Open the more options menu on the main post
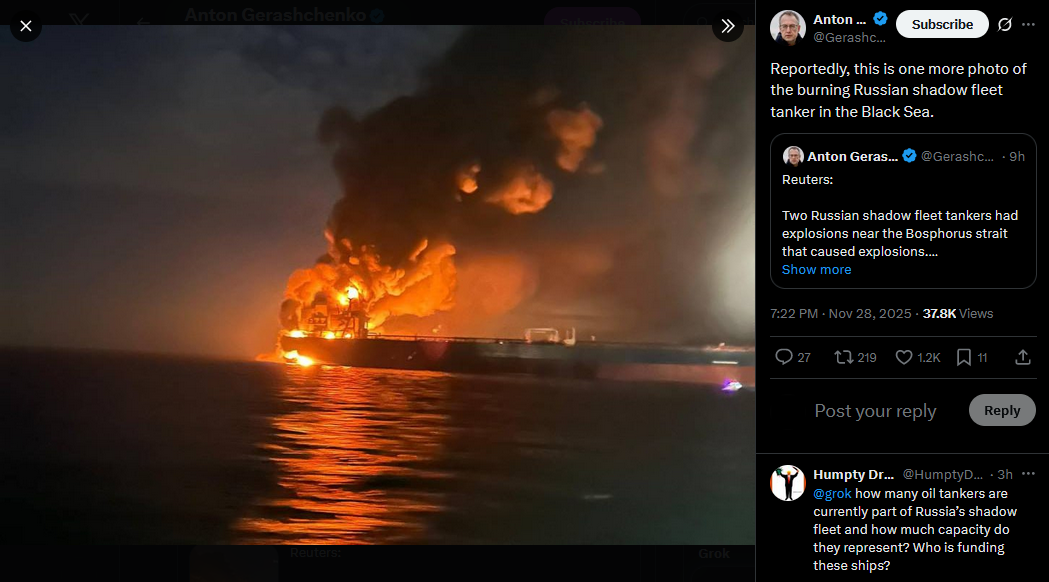The width and height of the screenshot is (1049, 582). (1028, 25)
